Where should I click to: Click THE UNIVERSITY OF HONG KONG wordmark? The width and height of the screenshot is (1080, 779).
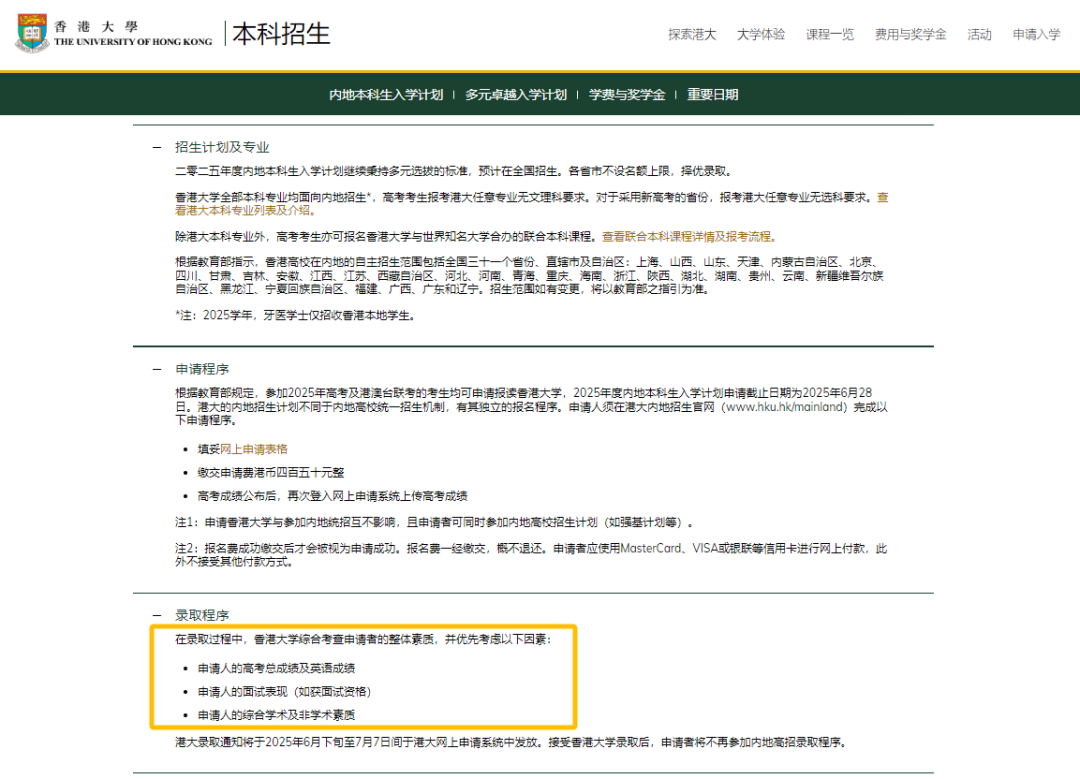pos(133,42)
